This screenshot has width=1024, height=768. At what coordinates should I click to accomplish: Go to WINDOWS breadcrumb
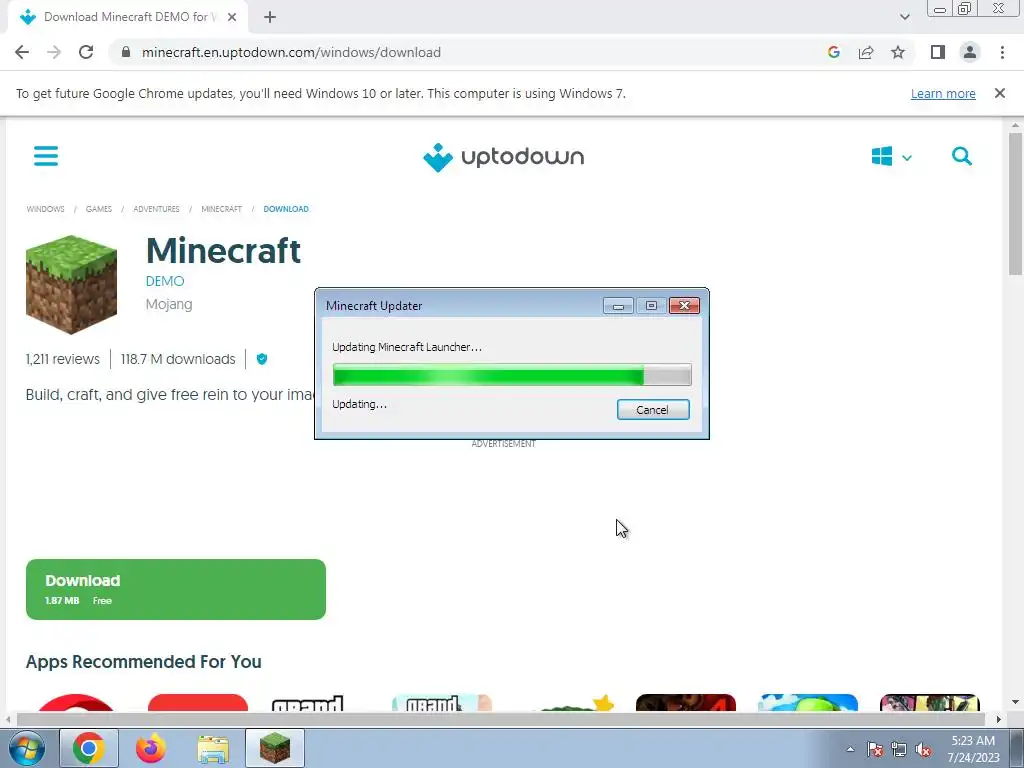click(45, 209)
